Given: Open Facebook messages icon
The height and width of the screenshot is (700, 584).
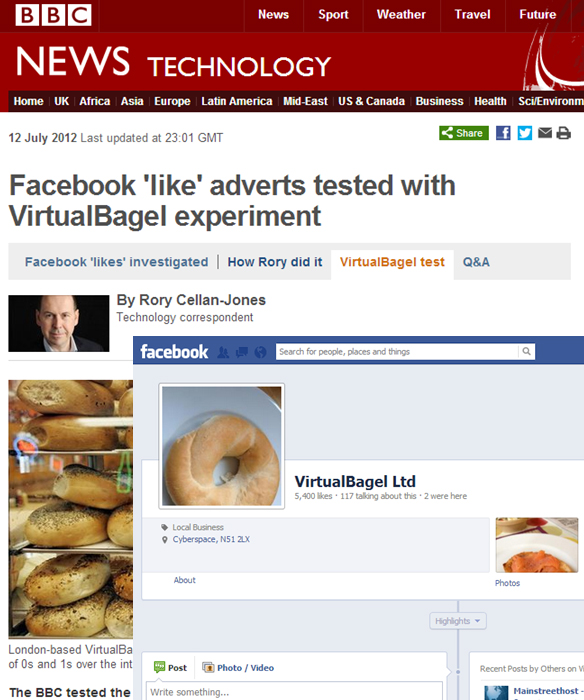Looking at the screenshot, I should [x=242, y=352].
